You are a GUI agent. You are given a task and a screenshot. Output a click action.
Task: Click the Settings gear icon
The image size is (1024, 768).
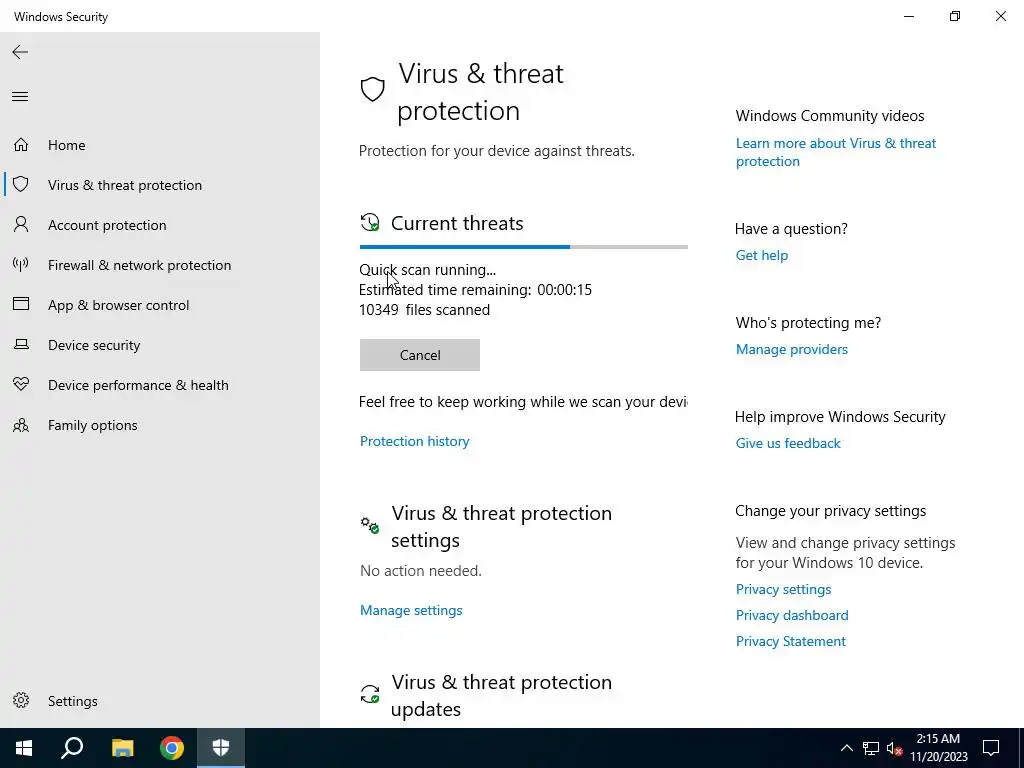coord(21,700)
